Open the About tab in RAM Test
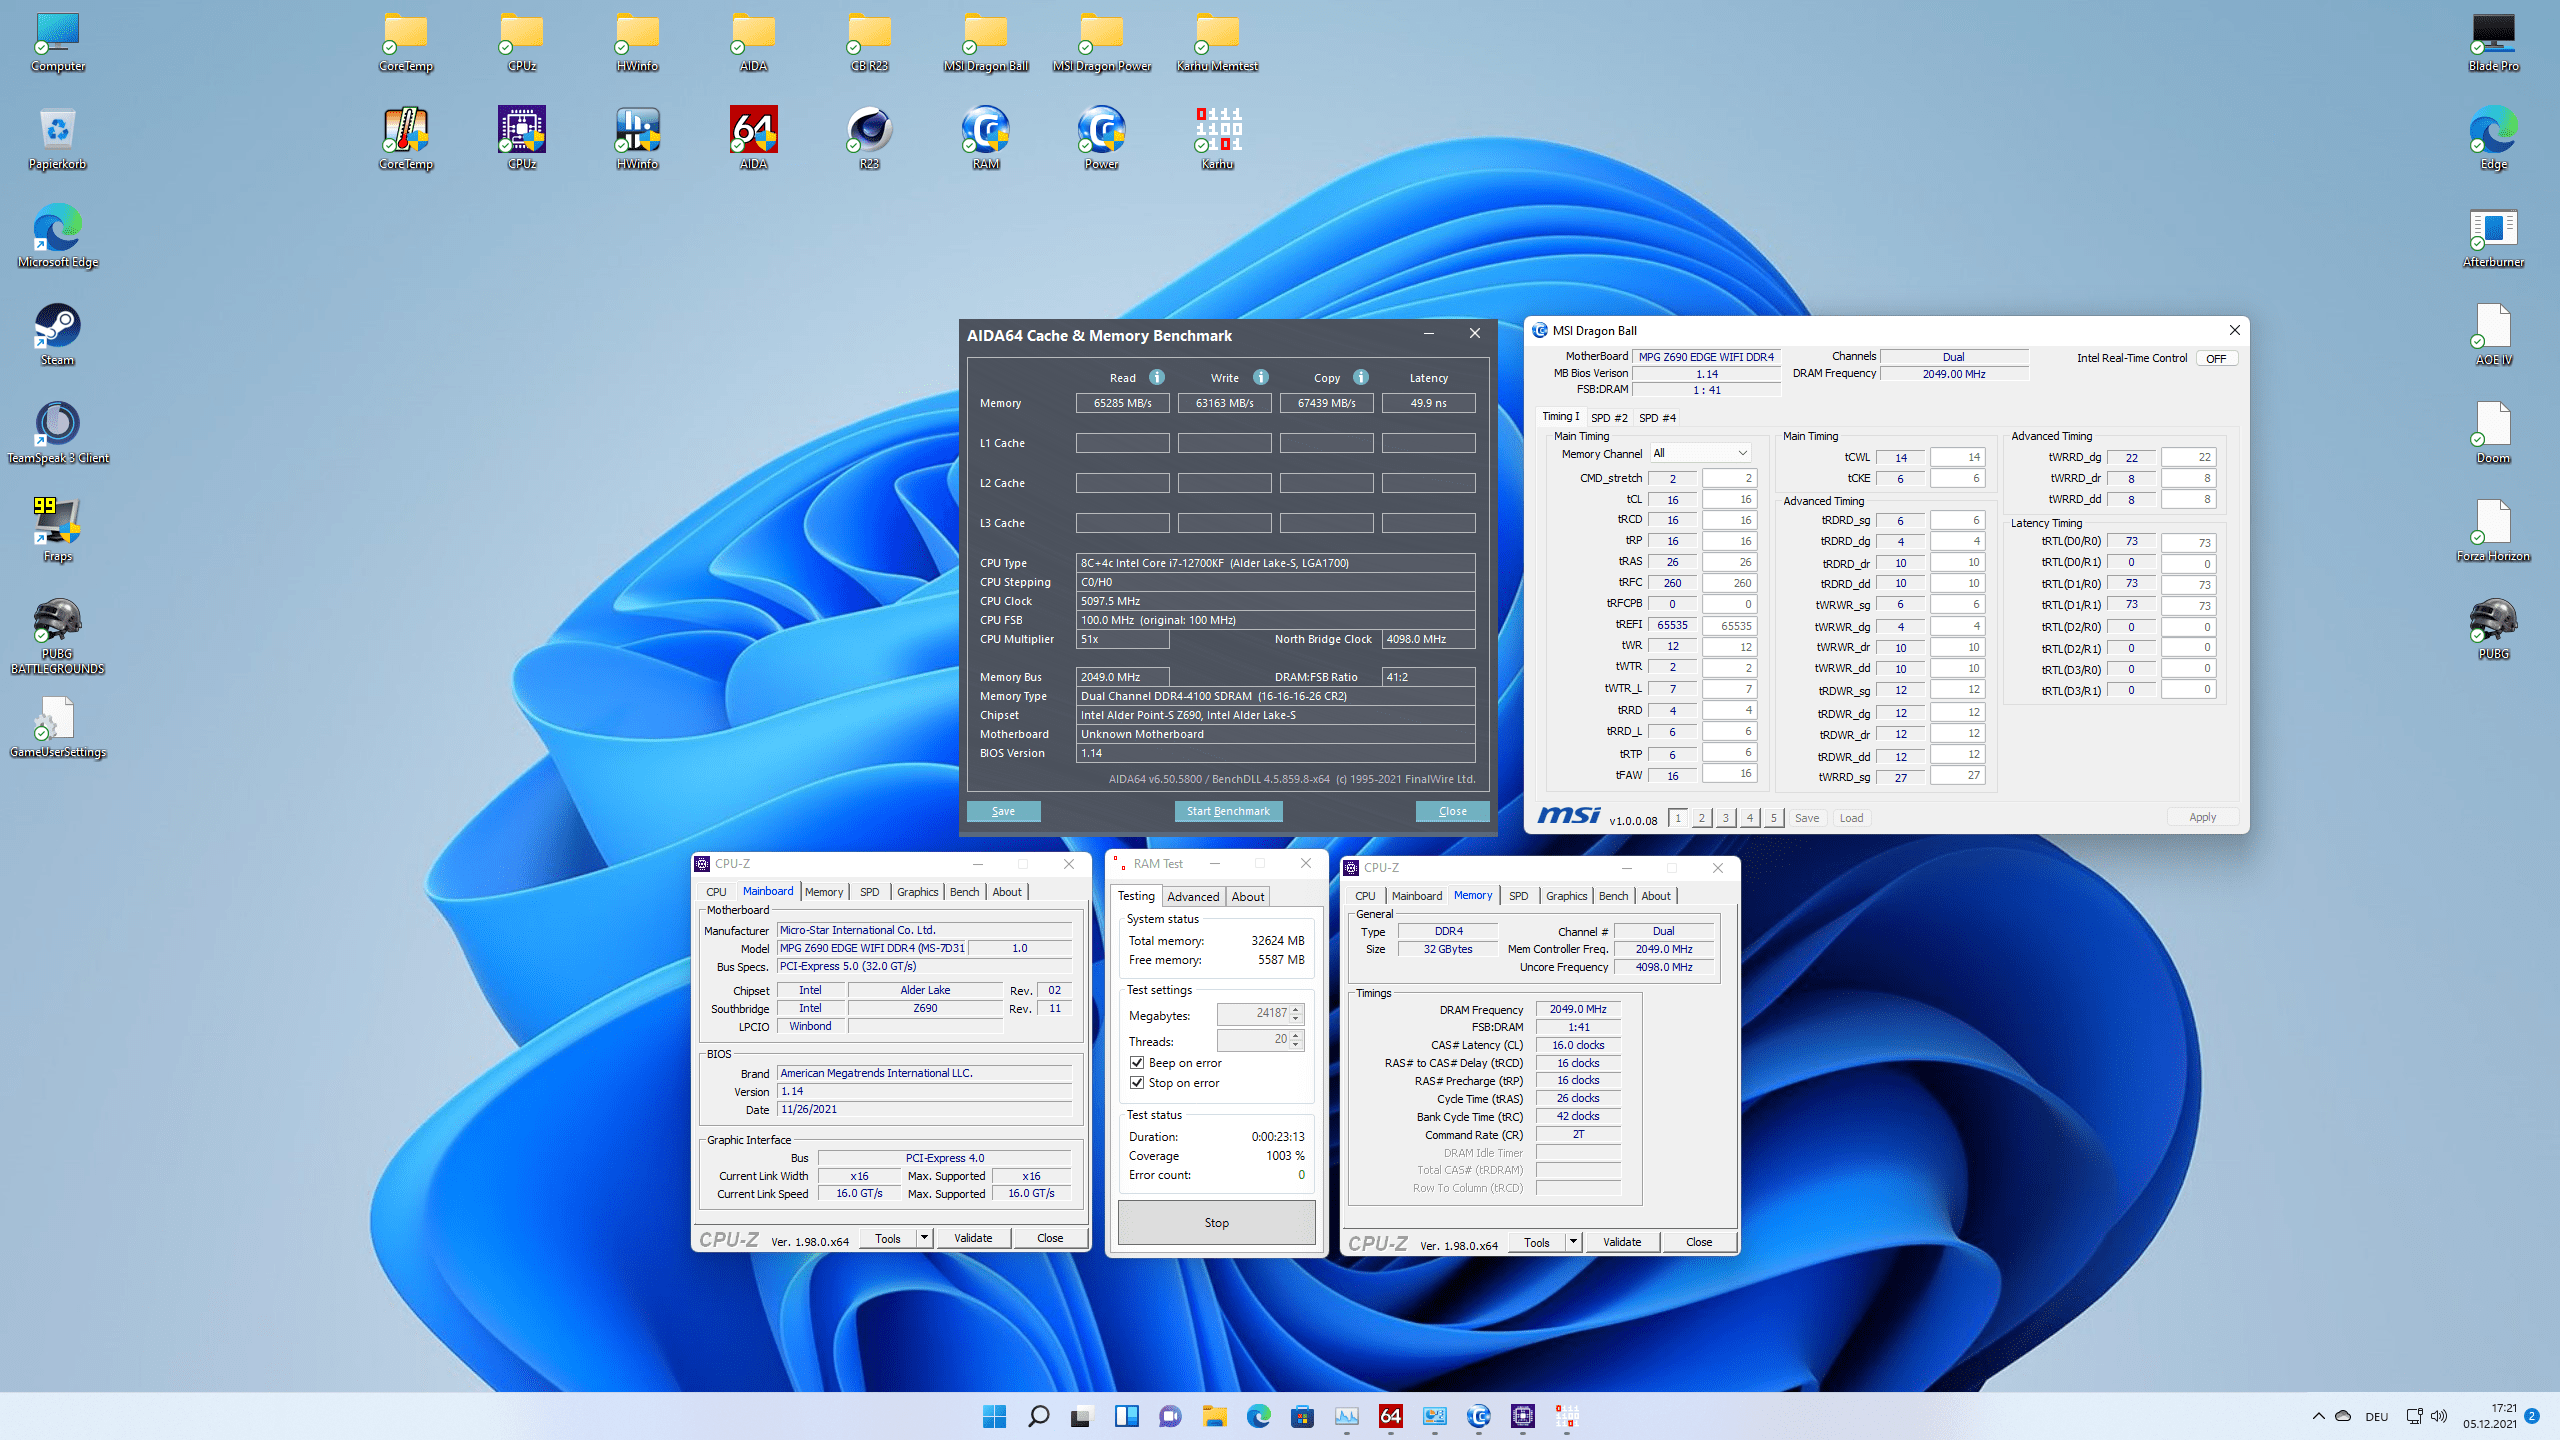This screenshot has width=2560, height=1440. pyautogui.click(x=1247, y=897)
